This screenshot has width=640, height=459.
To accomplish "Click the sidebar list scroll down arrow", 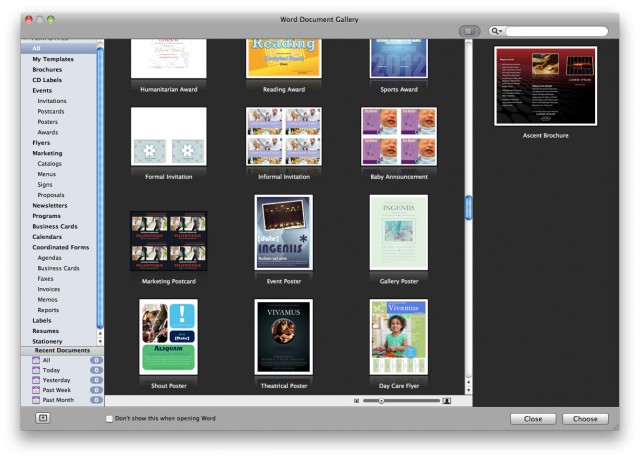I will (x=100, y=341).
